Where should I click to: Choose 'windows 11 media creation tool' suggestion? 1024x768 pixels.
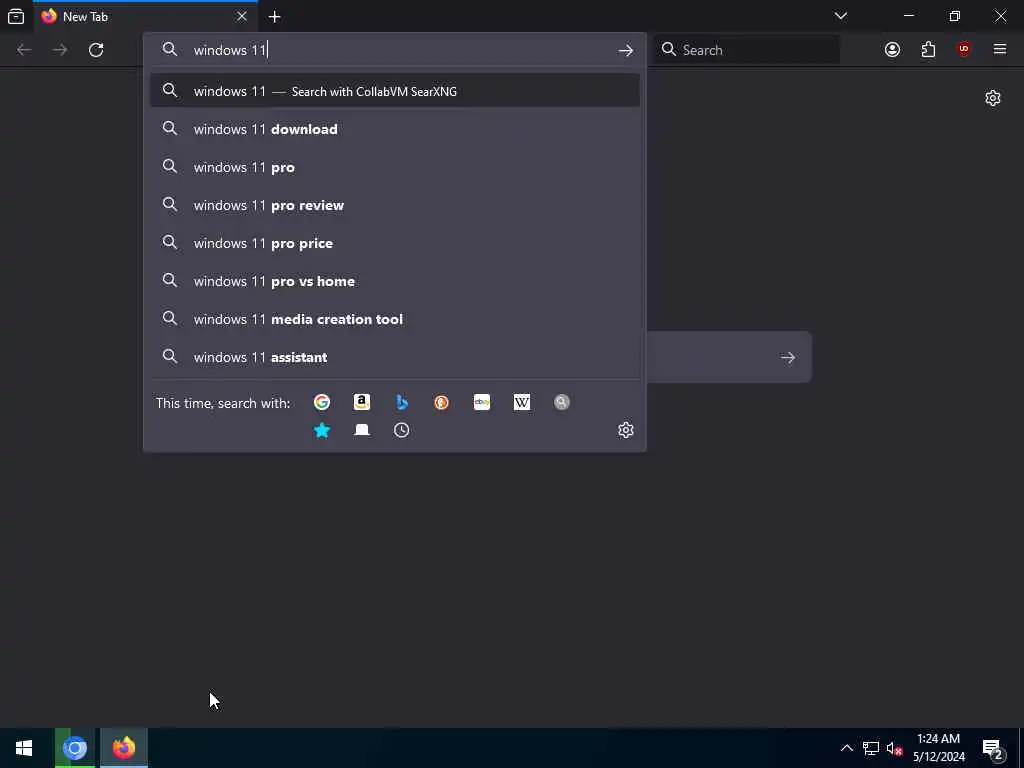[x=394, y=319]
